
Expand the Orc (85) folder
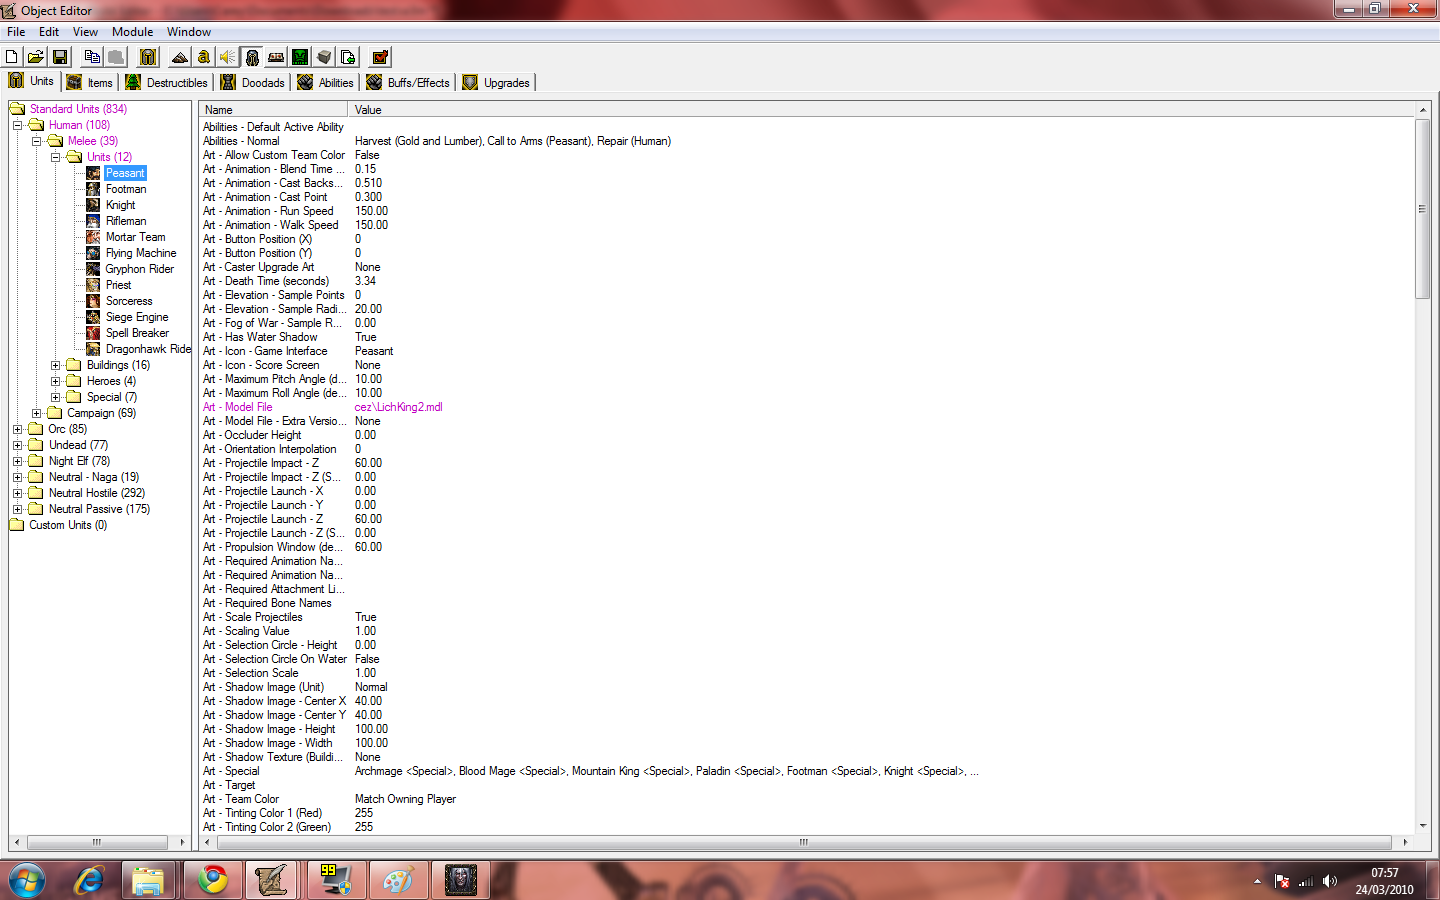(x=17, y=429)
